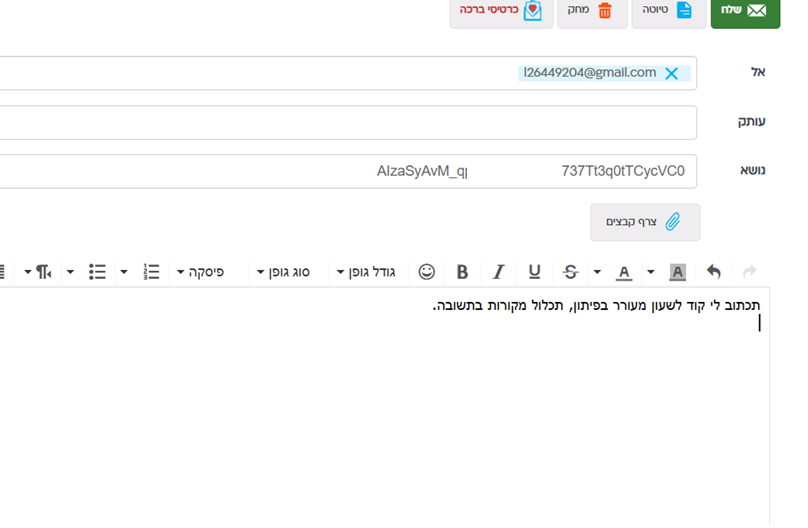
Task: Open the text background color picker
Action: (x=677, y=271)
